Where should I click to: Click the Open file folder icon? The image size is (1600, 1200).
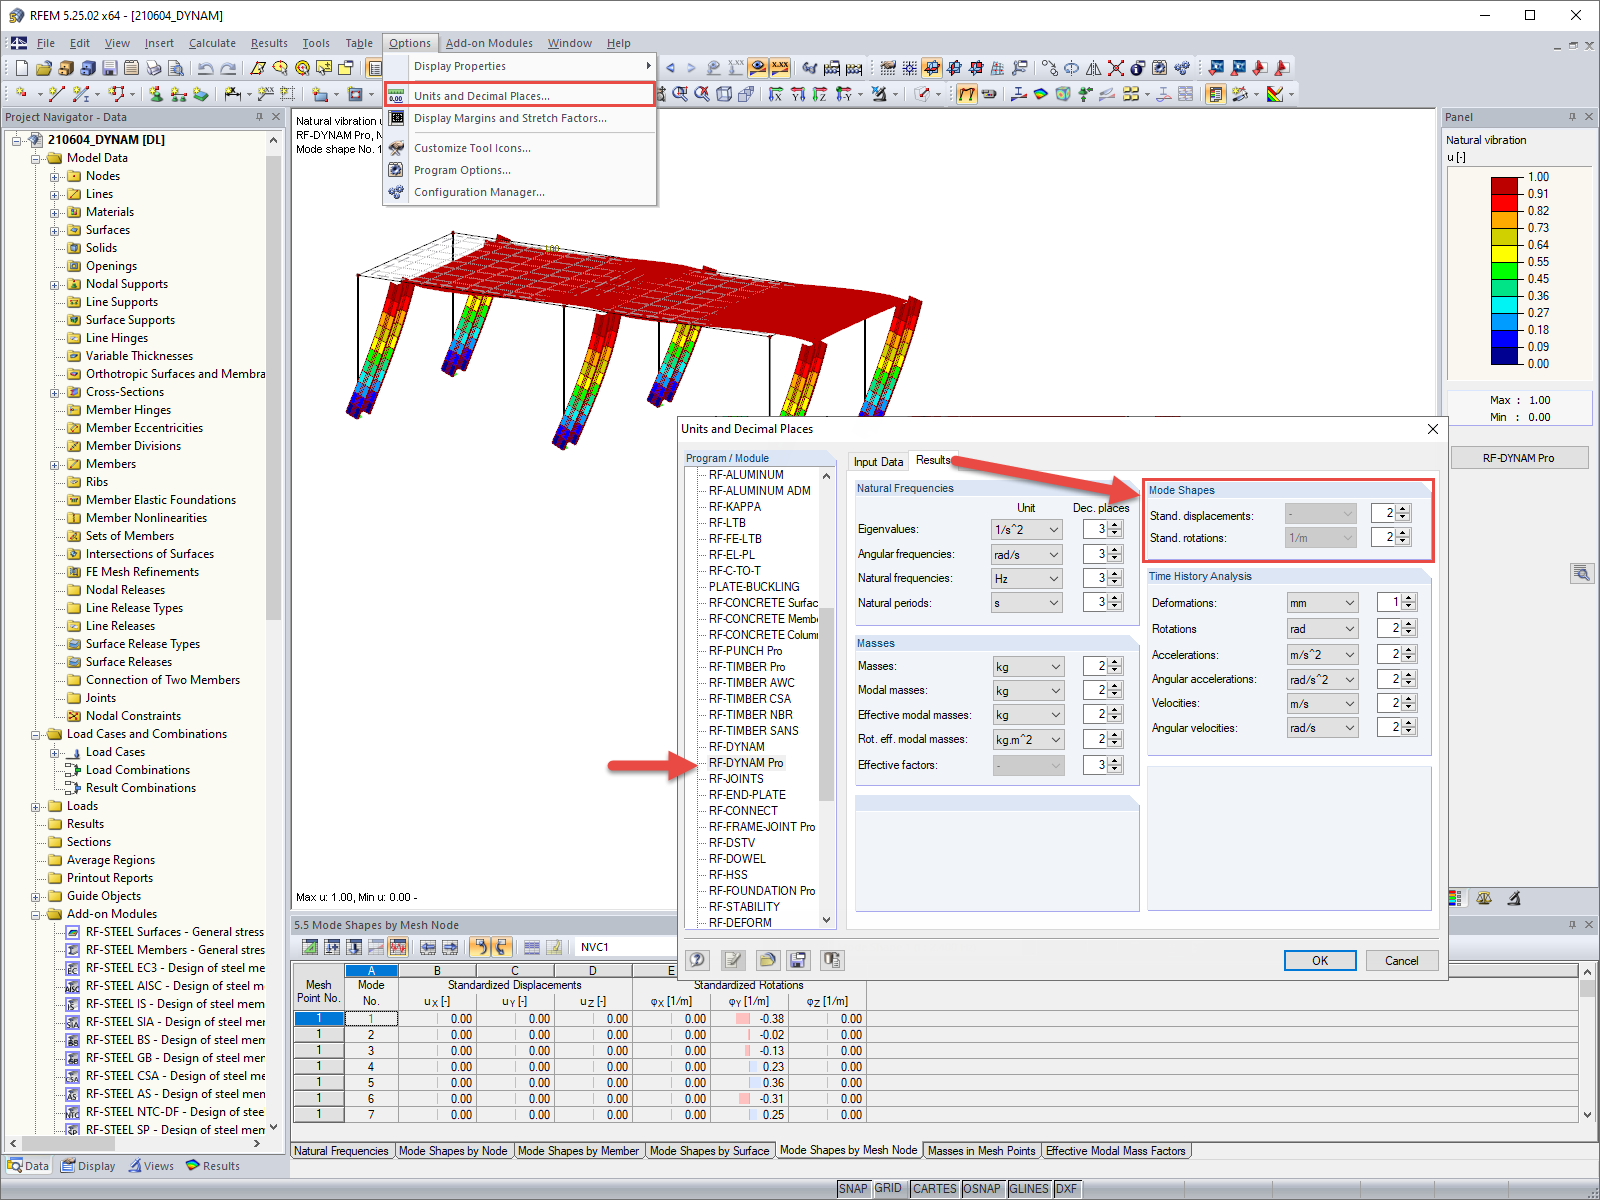point(44,68)
